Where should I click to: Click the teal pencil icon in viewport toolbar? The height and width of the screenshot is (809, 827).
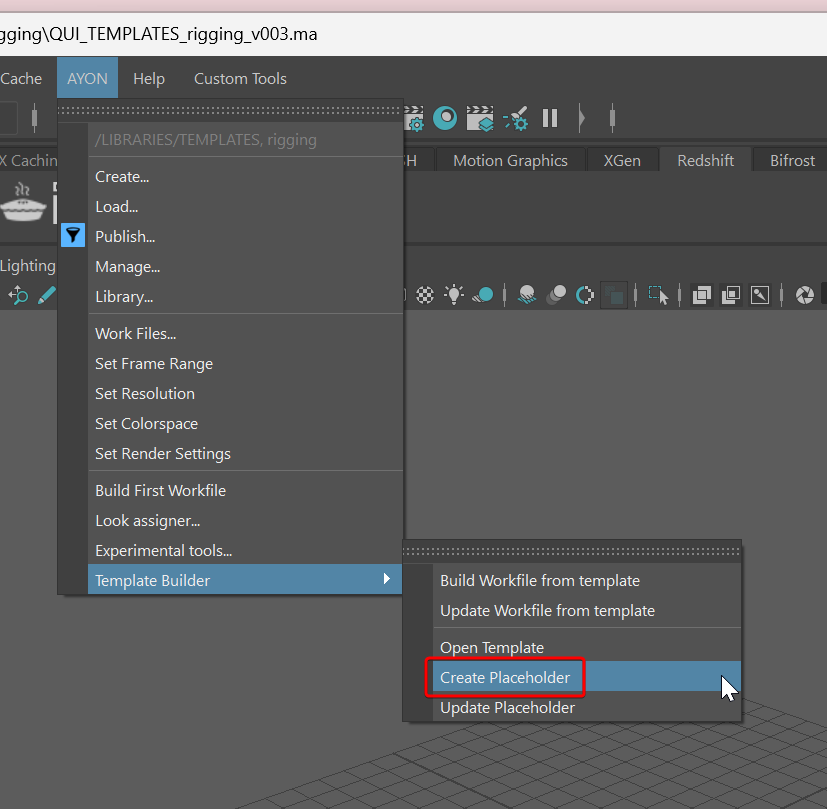[x=46, y=295]
